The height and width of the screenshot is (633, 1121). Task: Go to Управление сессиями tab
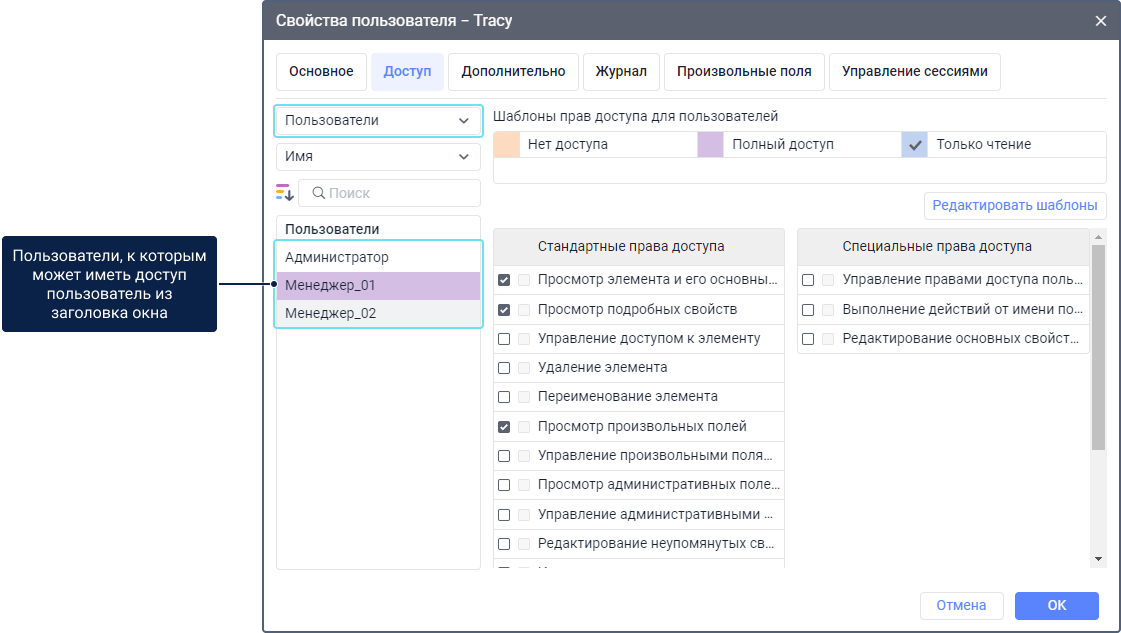[914, 72]
